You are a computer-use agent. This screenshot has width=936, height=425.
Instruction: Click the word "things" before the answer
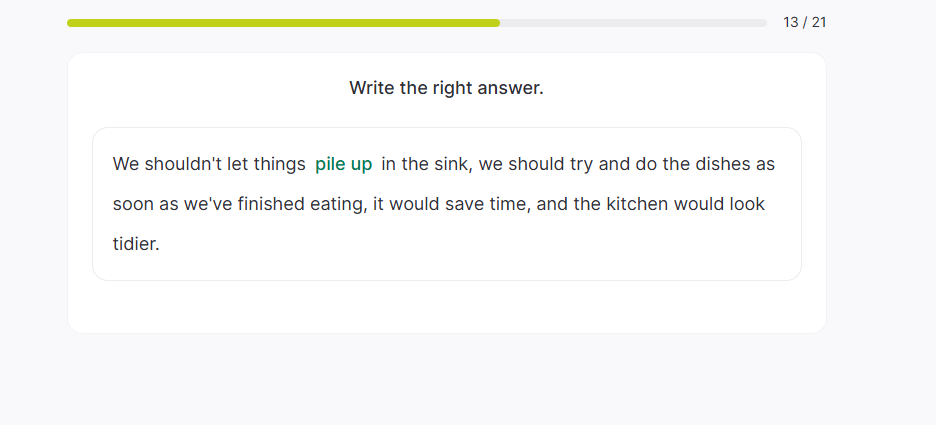point(278,164)
